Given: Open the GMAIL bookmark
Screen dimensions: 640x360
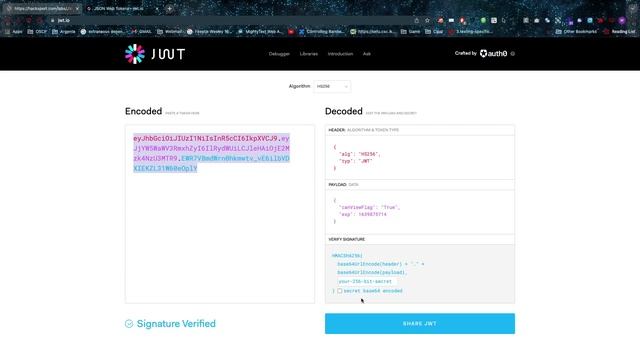Looking at the screenshot, I should point(142,31).
